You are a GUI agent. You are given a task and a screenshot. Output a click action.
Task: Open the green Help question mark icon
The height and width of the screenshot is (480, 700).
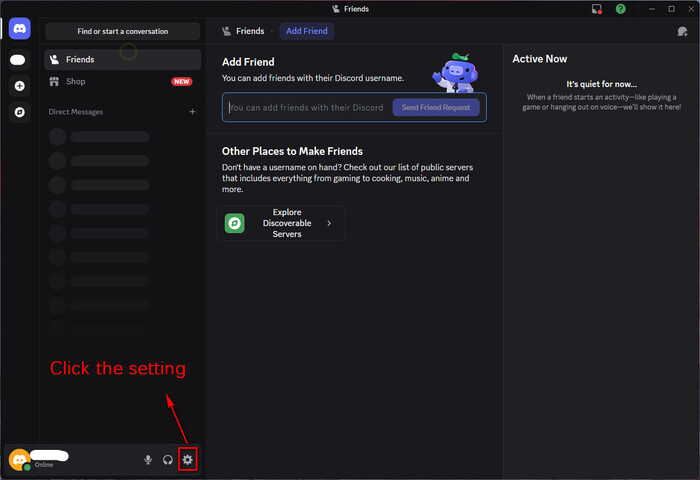(x=621, y=9)
